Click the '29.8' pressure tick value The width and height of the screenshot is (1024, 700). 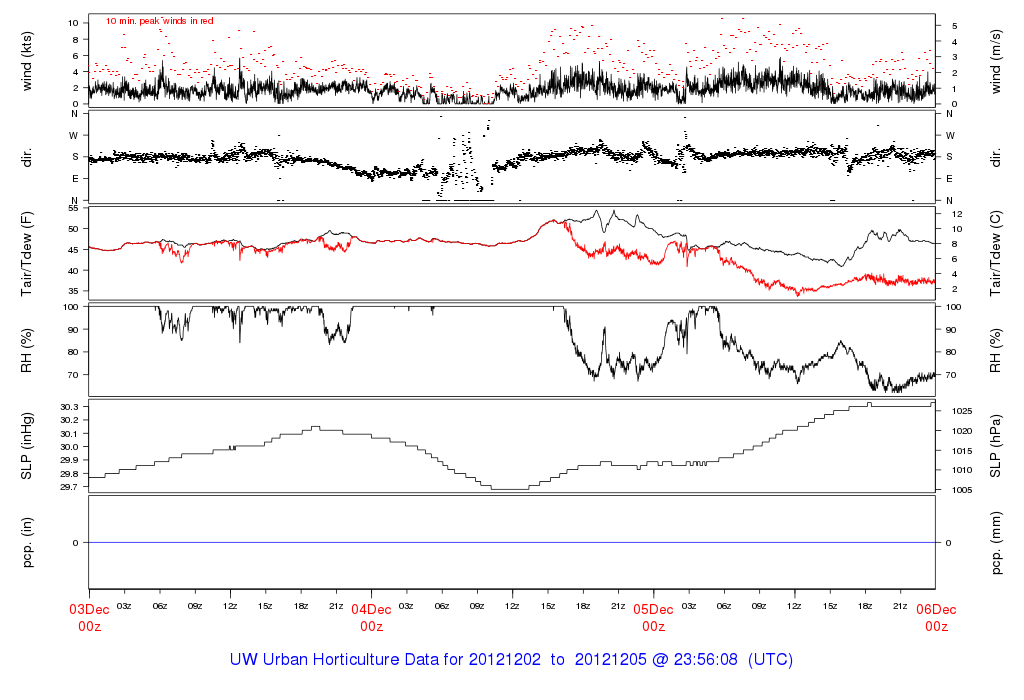[x=69, y=473]
